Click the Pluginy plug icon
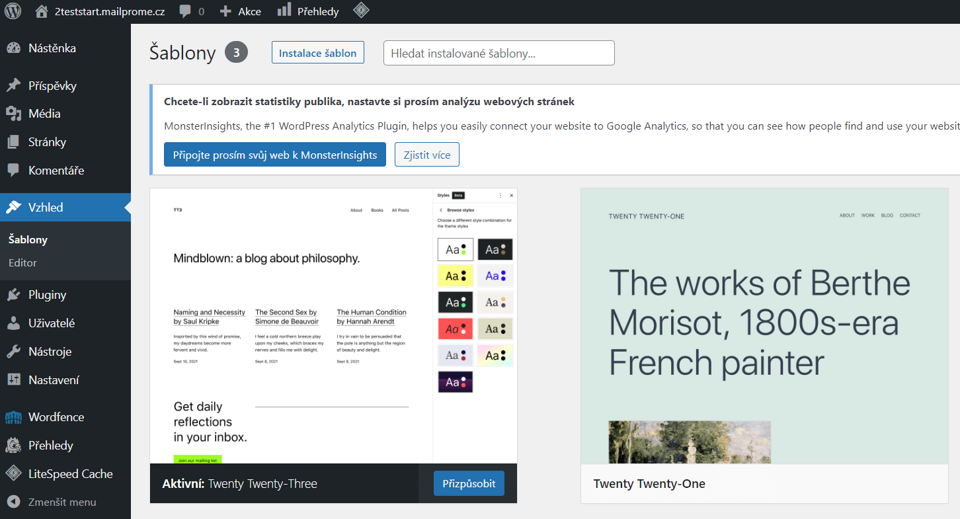The height and width of the screenshot is (519, 960). 13,294
